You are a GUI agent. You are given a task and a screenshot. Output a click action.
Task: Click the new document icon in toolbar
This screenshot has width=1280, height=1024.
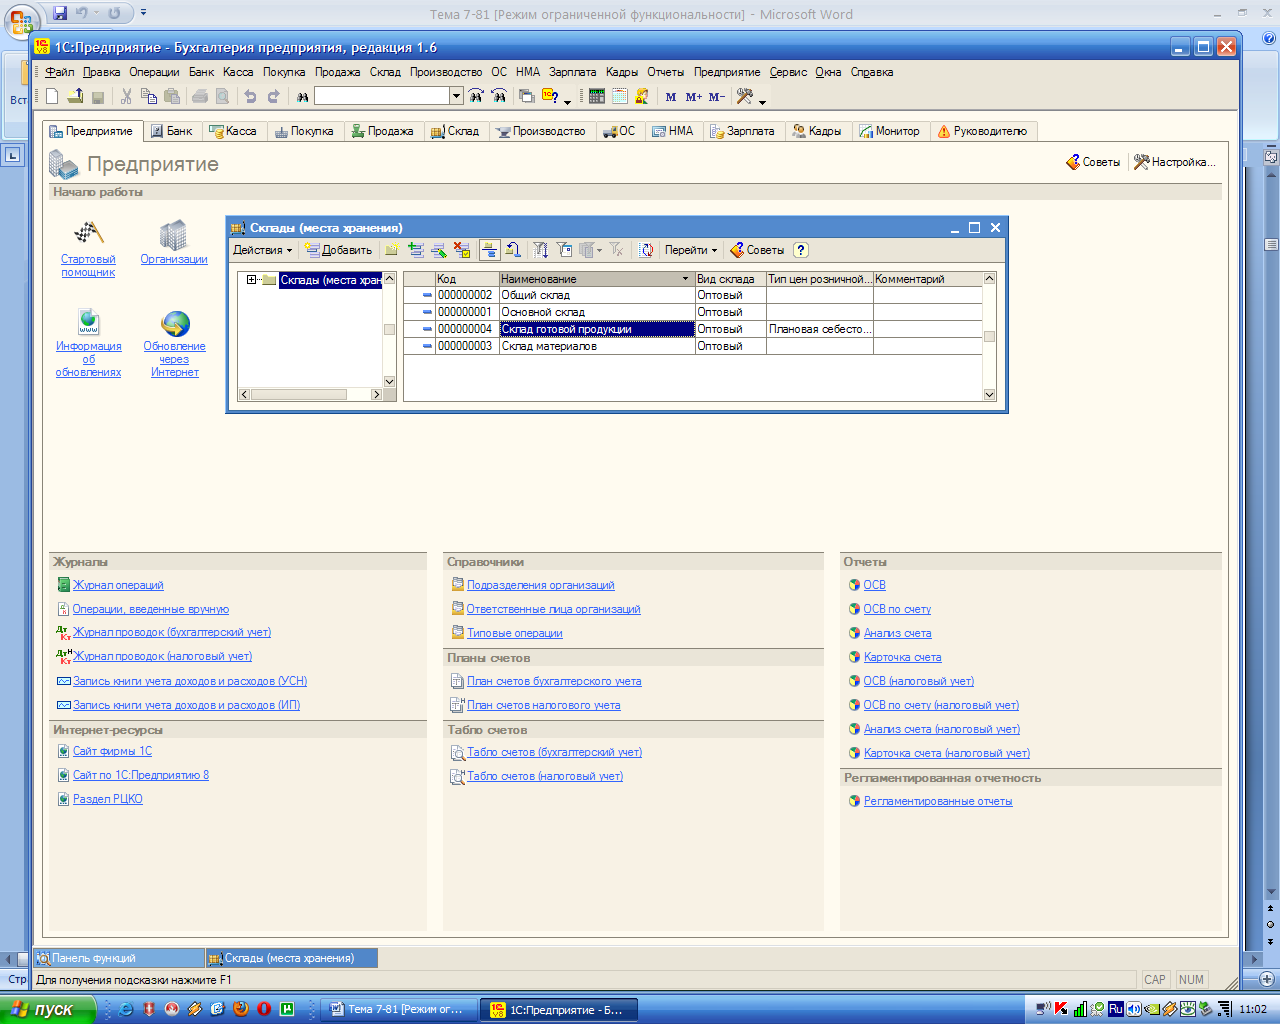(52, 96)
